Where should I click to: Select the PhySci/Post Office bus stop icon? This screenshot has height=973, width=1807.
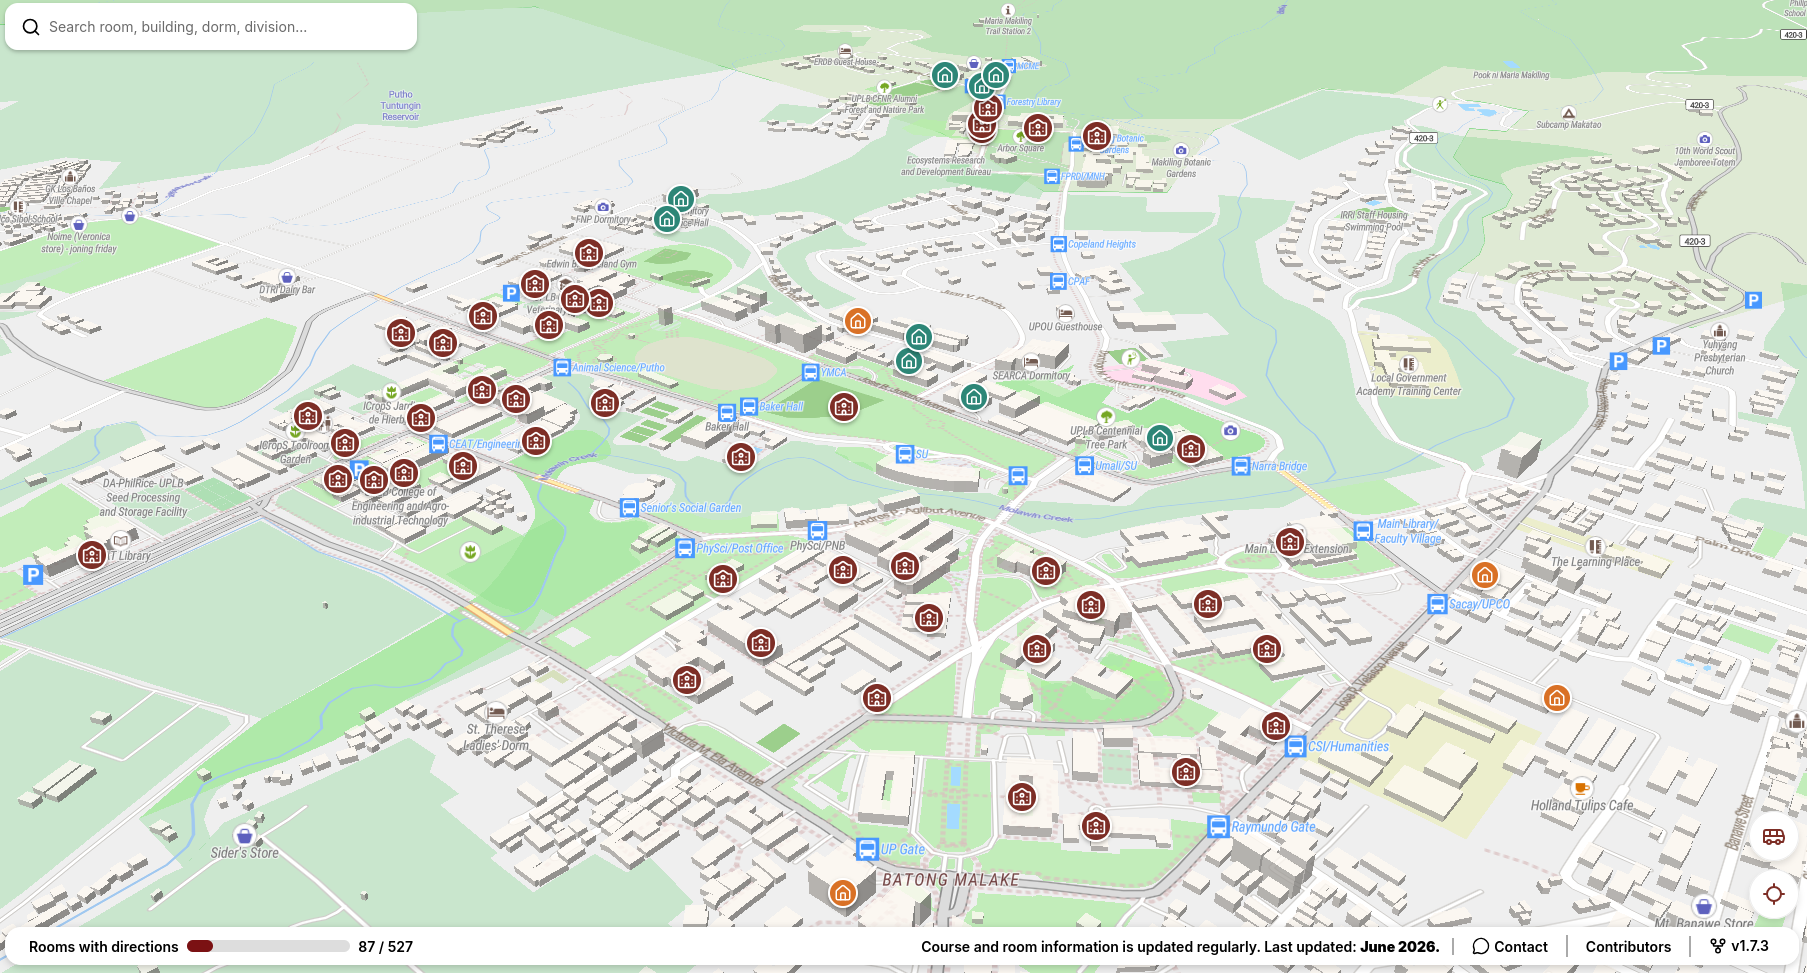[x=685, y=548]
